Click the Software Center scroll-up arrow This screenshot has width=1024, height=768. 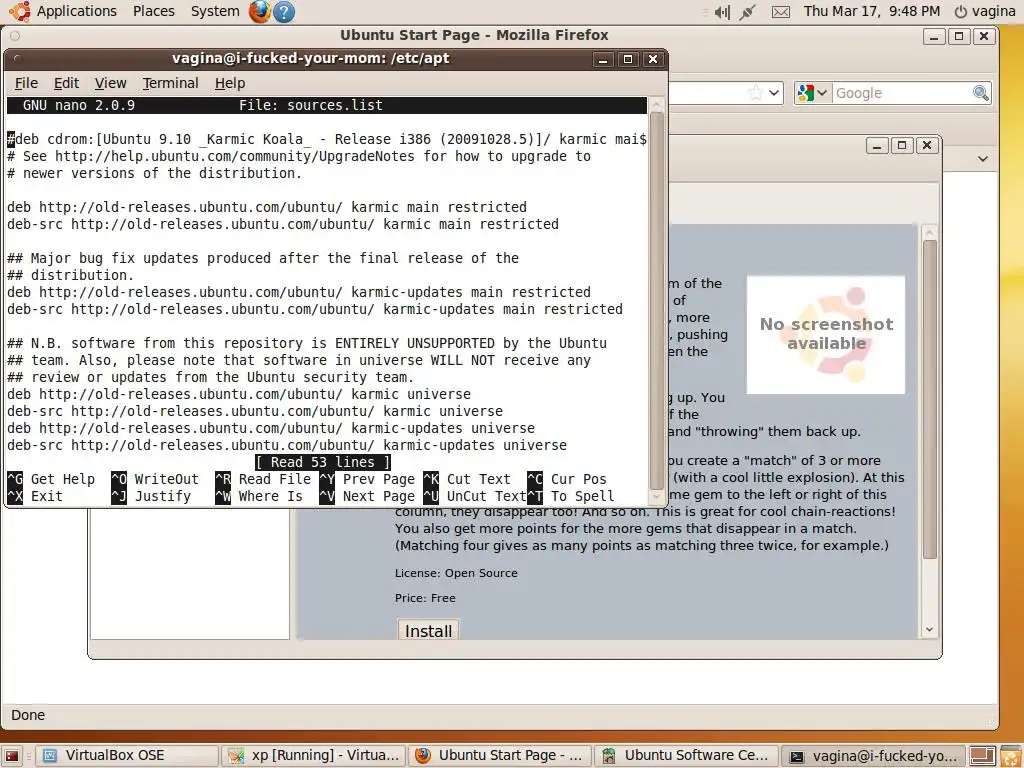[x=930, y=232]
